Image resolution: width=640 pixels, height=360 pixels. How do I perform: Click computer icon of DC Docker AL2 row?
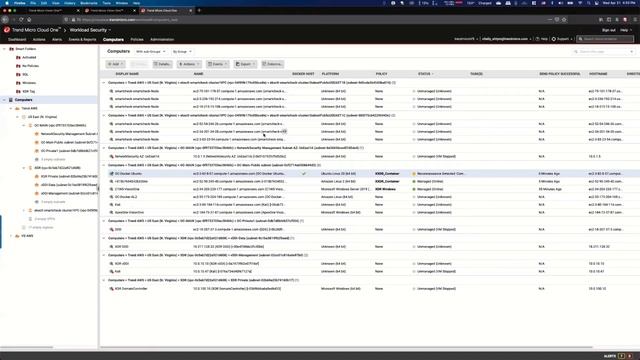coord(111,197)
